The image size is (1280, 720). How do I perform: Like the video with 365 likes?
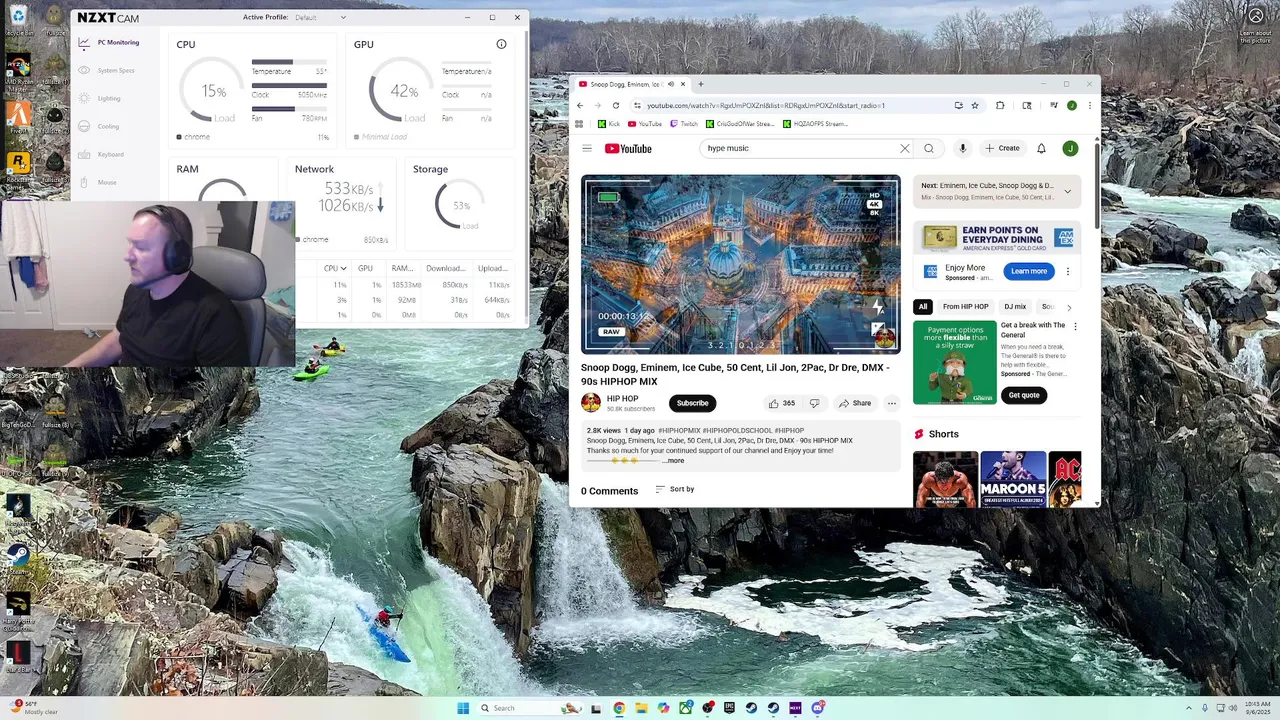tap(780, 403)
